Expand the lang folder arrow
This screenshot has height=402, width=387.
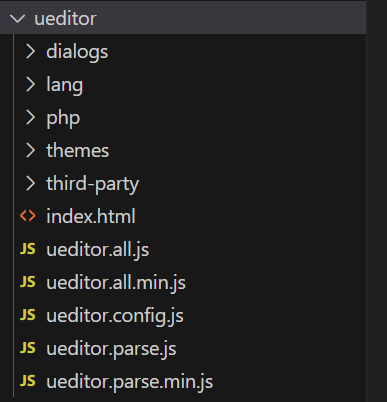tap(30, 84)
